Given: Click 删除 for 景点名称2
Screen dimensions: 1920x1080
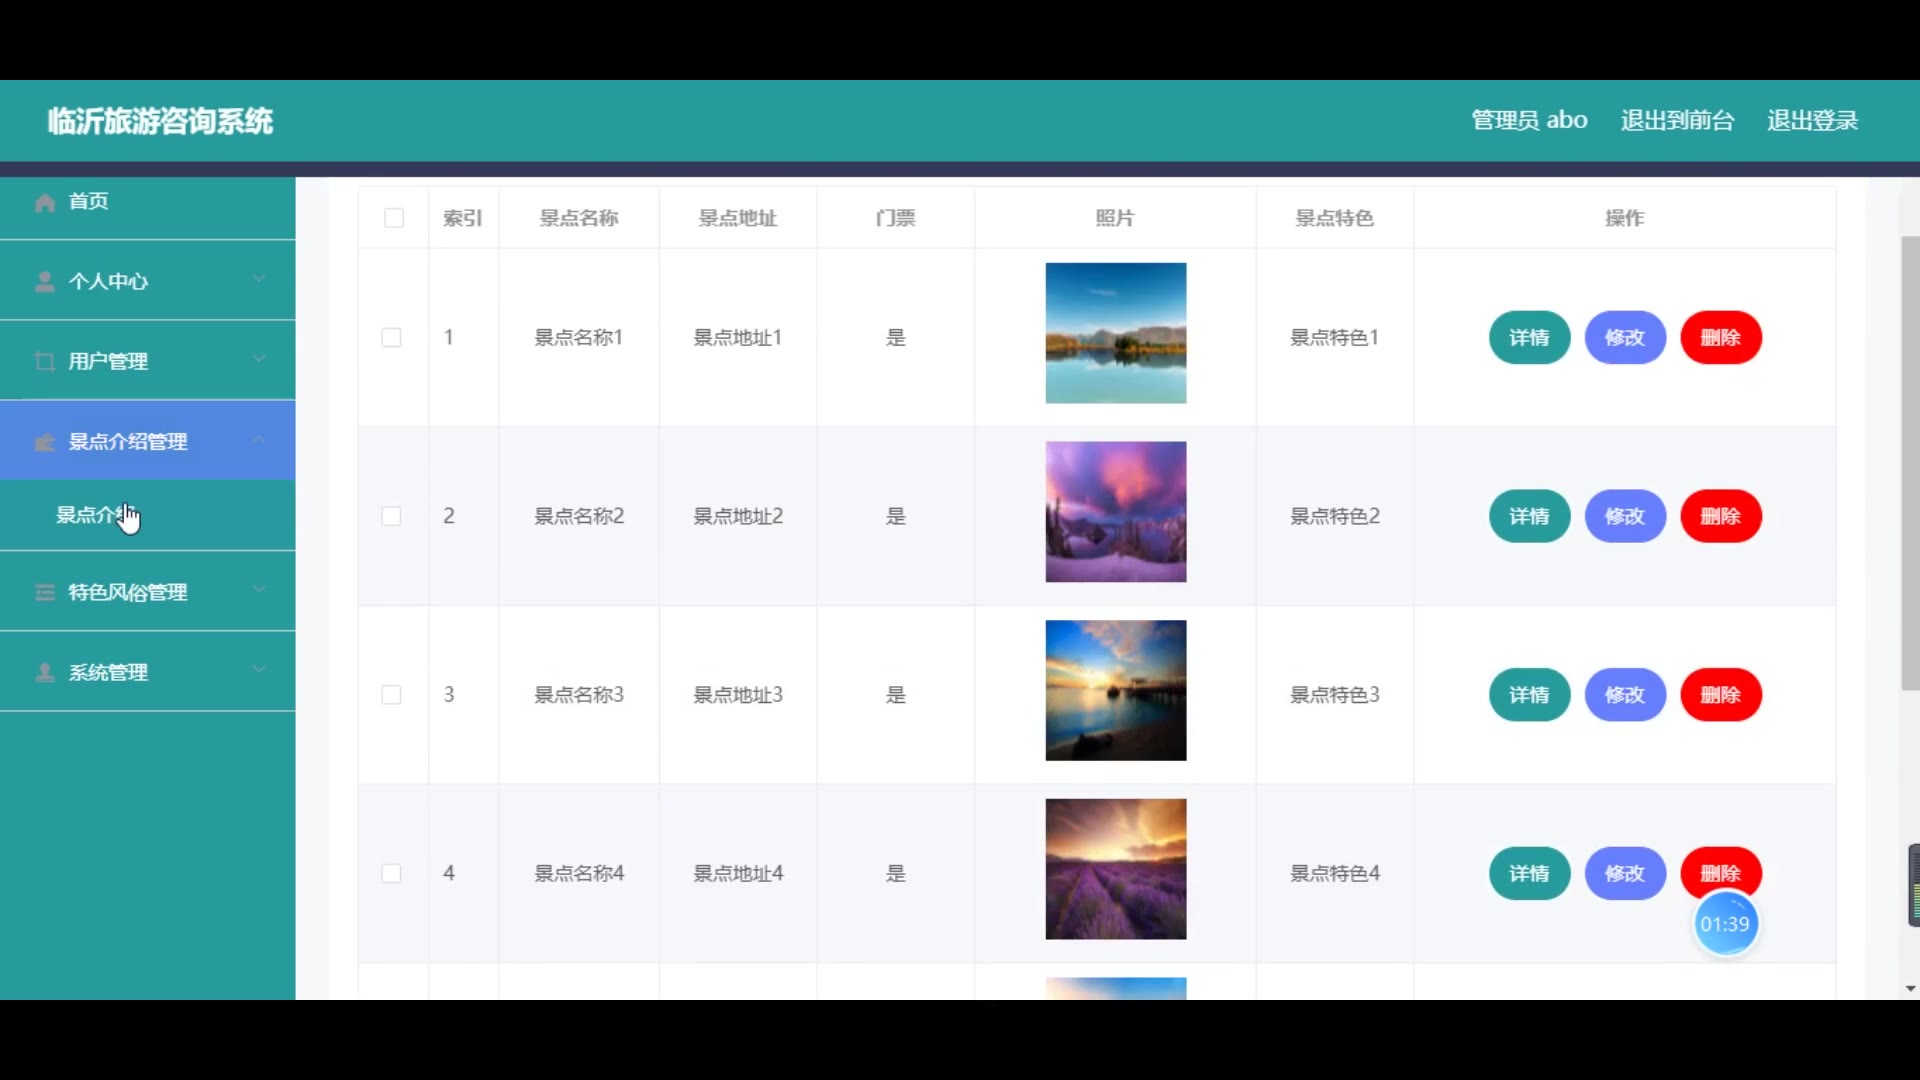Looking at the screenshot, I should tap(1721, 516).
